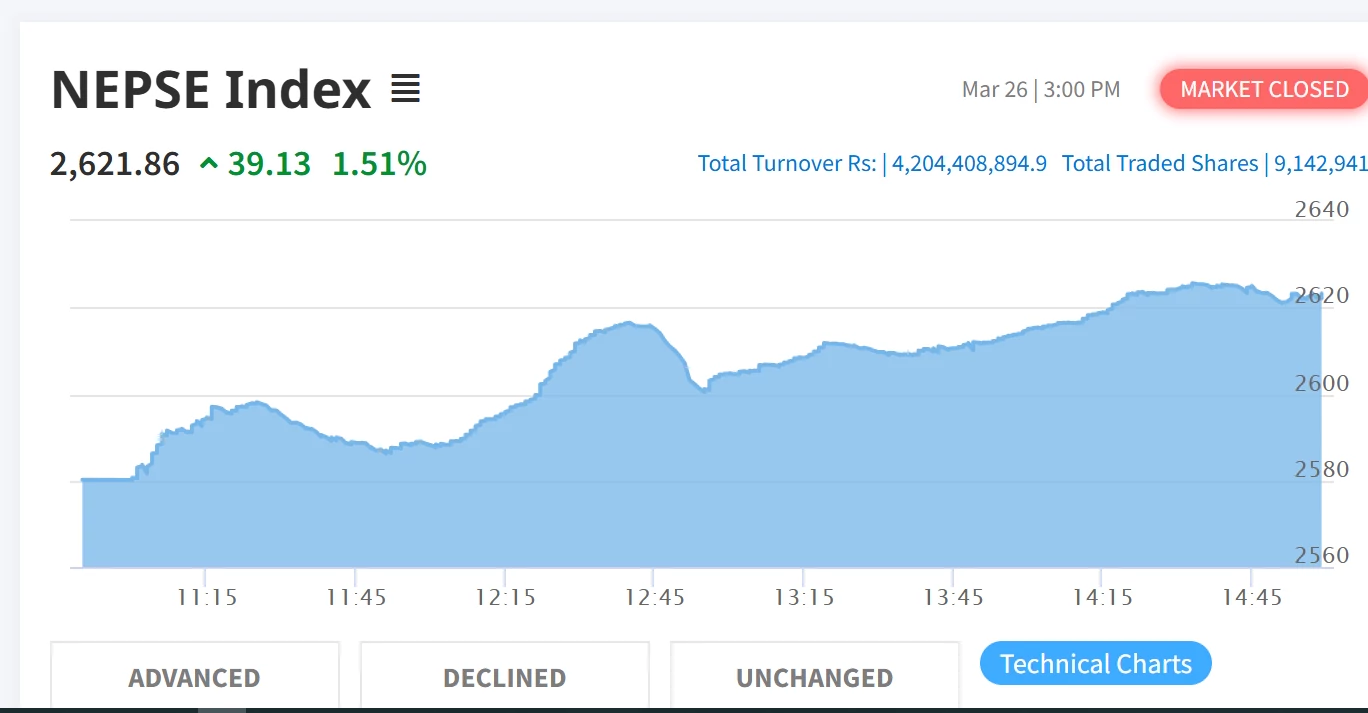1368x713 pixels.
Task: Click the Total Turnover Rs: label
Action: click(787, 163)
